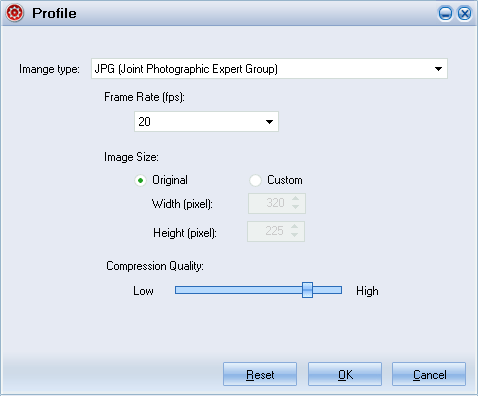The height and width of the screenshot is (396, 478).
Task: Click the Frame Rate value 20
Action: pos(144,122)
